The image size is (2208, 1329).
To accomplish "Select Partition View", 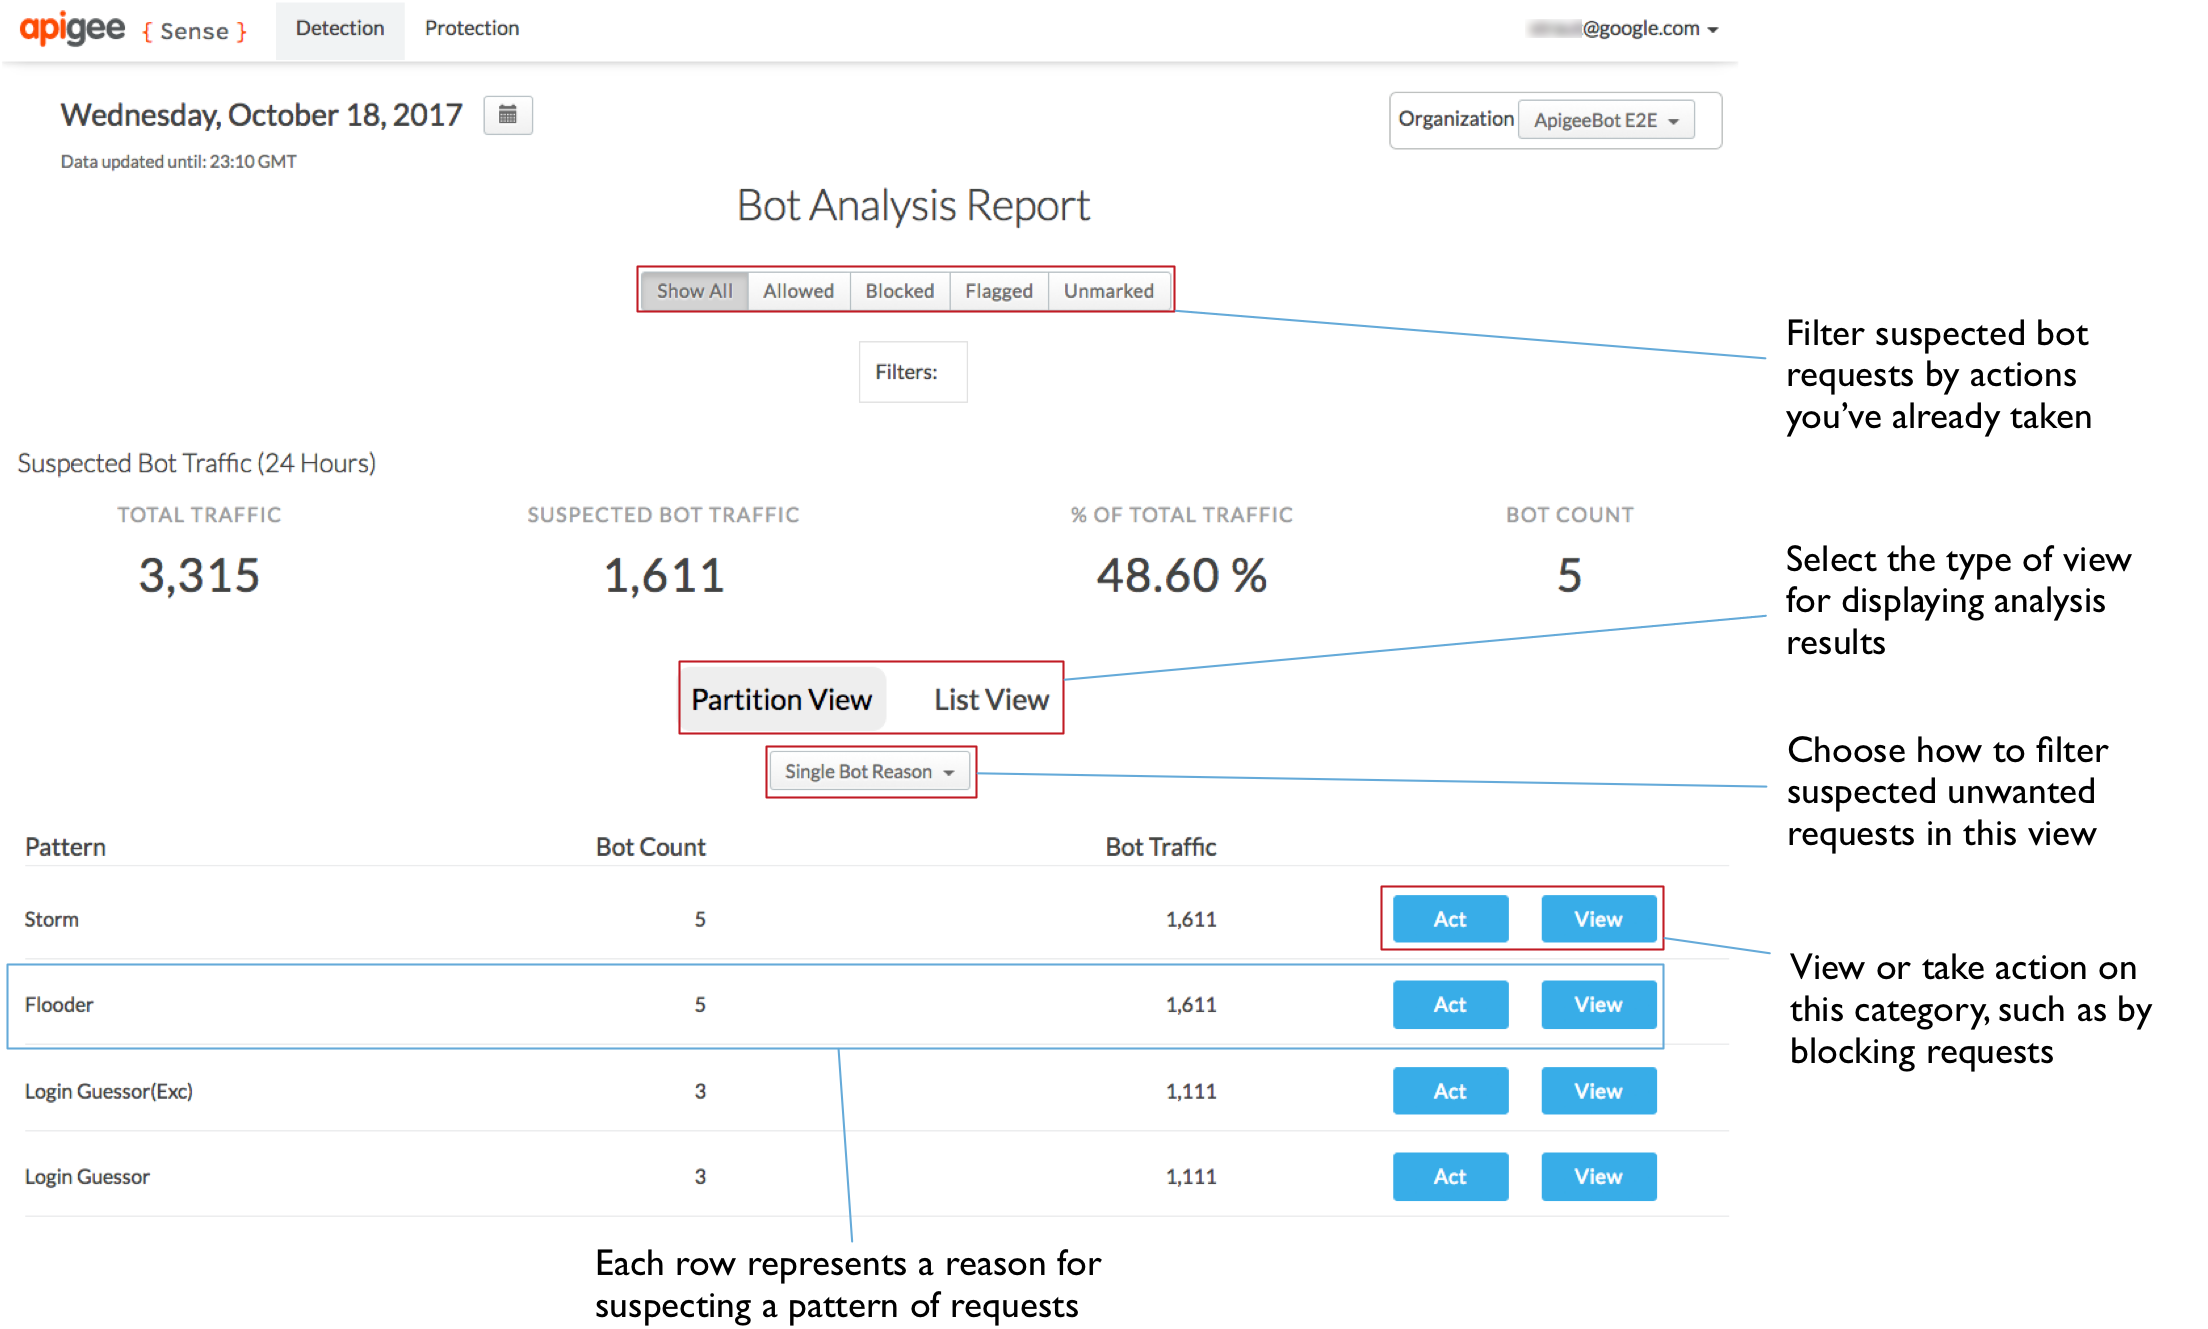I will click(781, 699).
